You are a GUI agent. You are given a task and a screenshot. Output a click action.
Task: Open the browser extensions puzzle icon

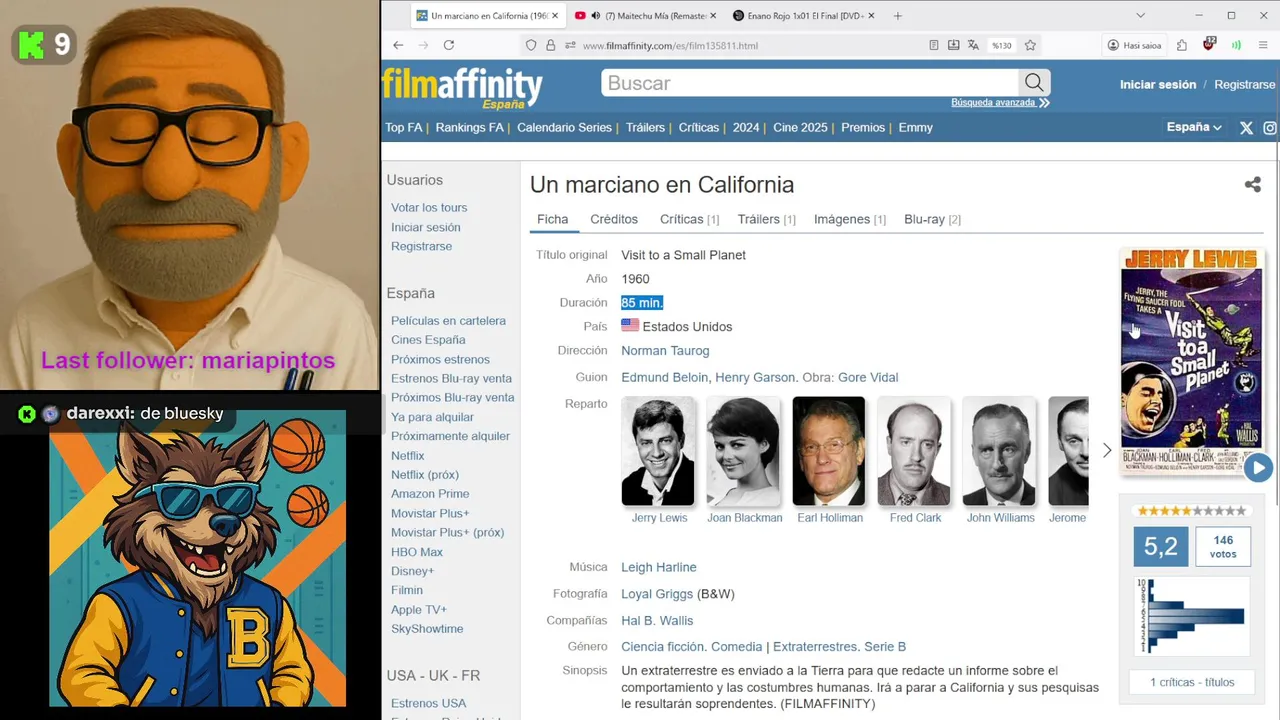(1182, 45)
